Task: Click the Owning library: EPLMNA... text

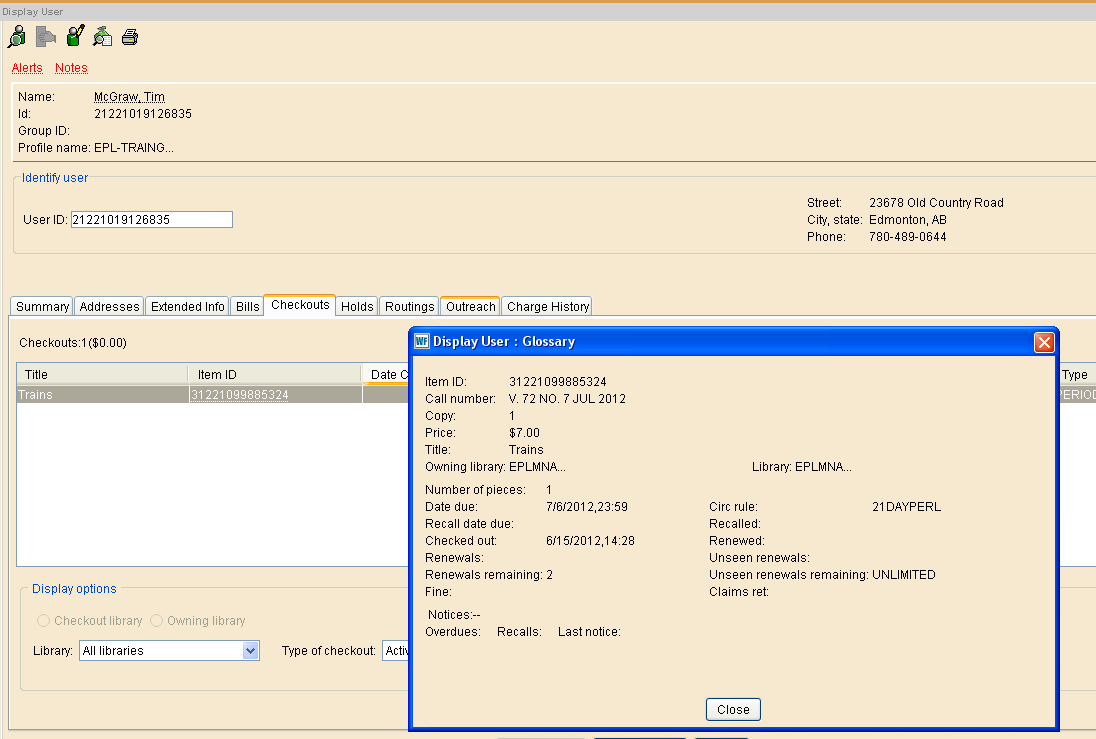Action: tap(495, 467)
